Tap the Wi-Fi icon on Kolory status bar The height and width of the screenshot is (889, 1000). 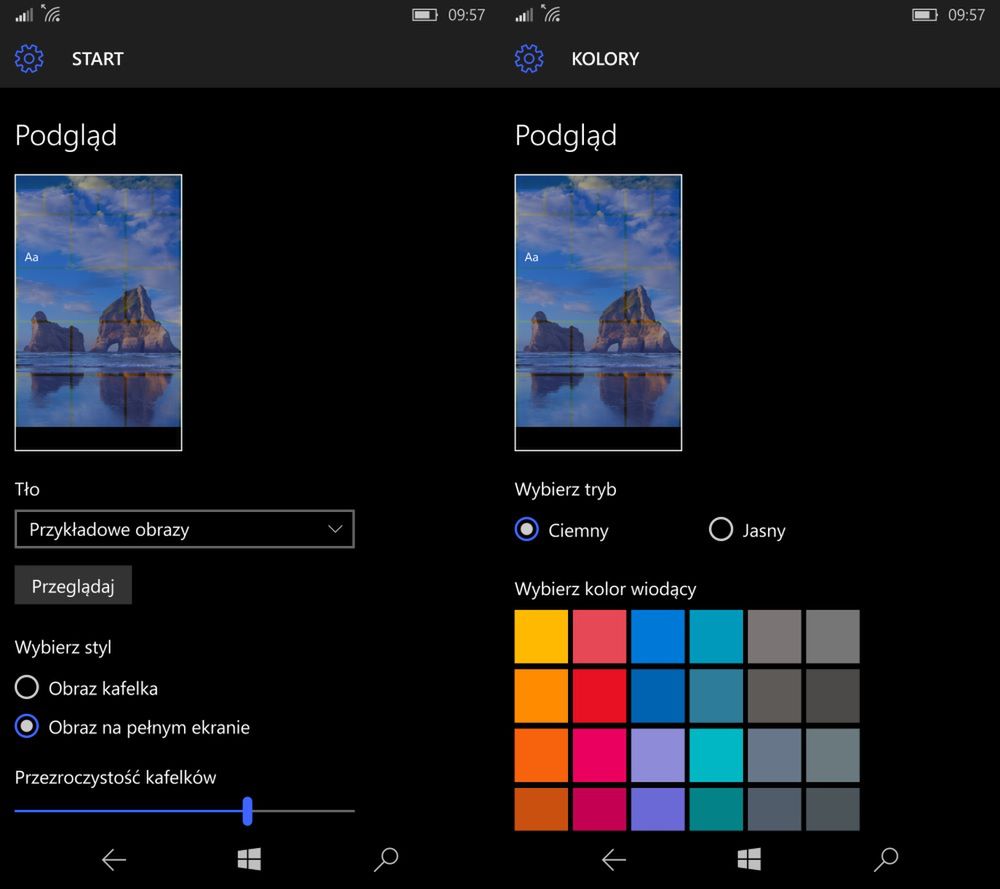551,13
